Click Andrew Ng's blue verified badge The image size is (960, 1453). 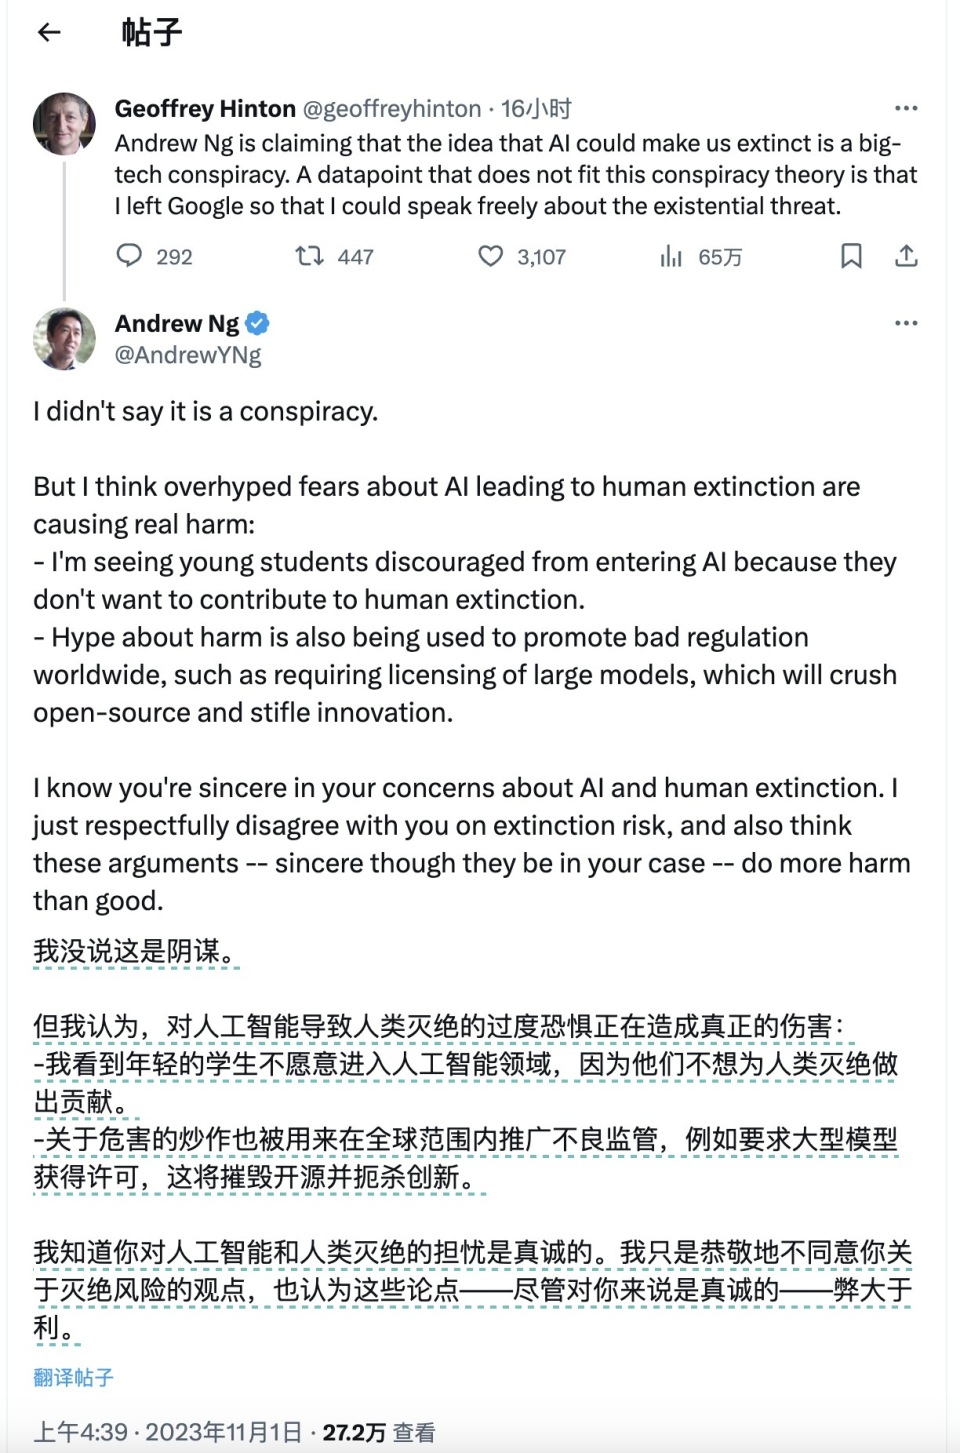tap(254, 322)
